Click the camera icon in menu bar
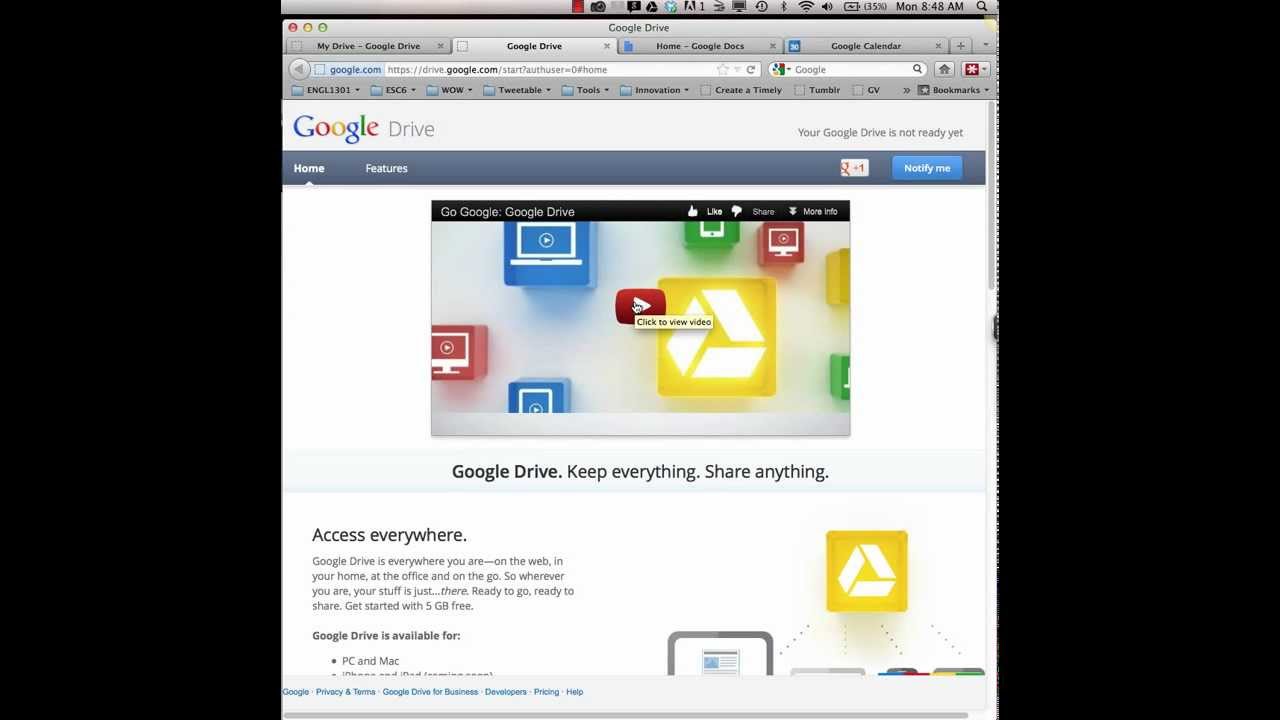This screenshot has width=1280, height=720. [x=598, y=7]
